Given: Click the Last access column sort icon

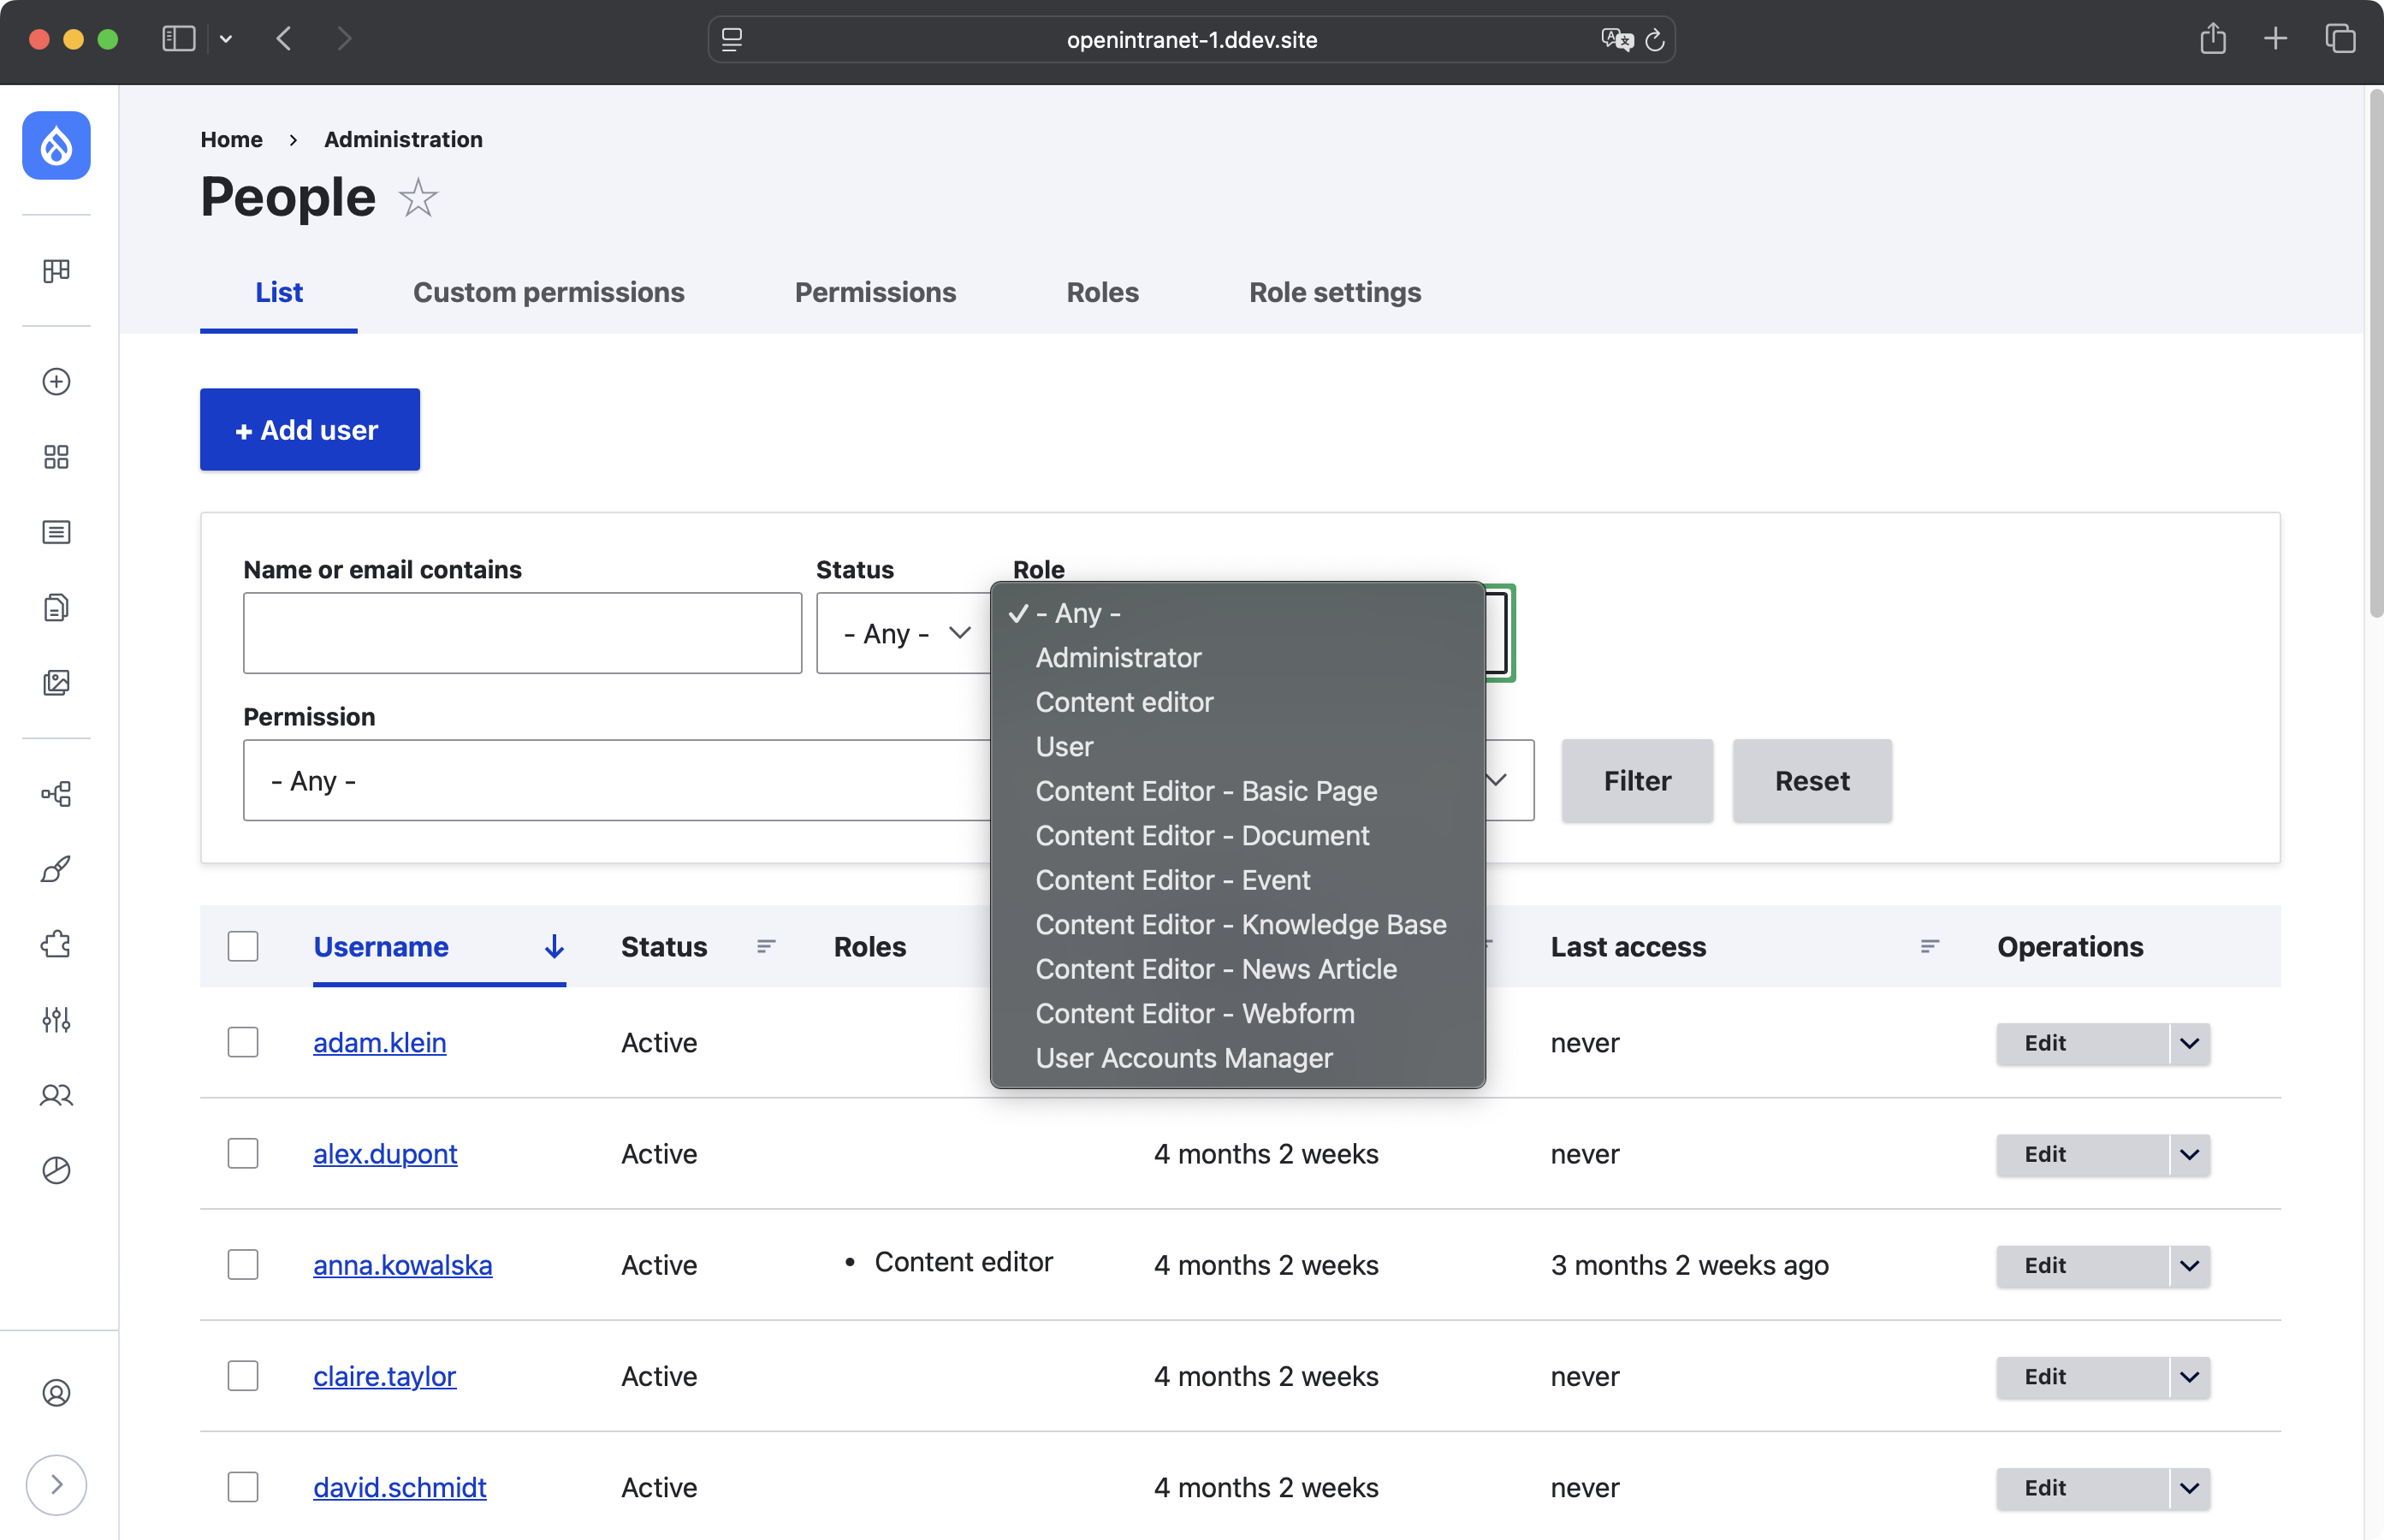Looking at the screenshot, I should [1930, 946].
